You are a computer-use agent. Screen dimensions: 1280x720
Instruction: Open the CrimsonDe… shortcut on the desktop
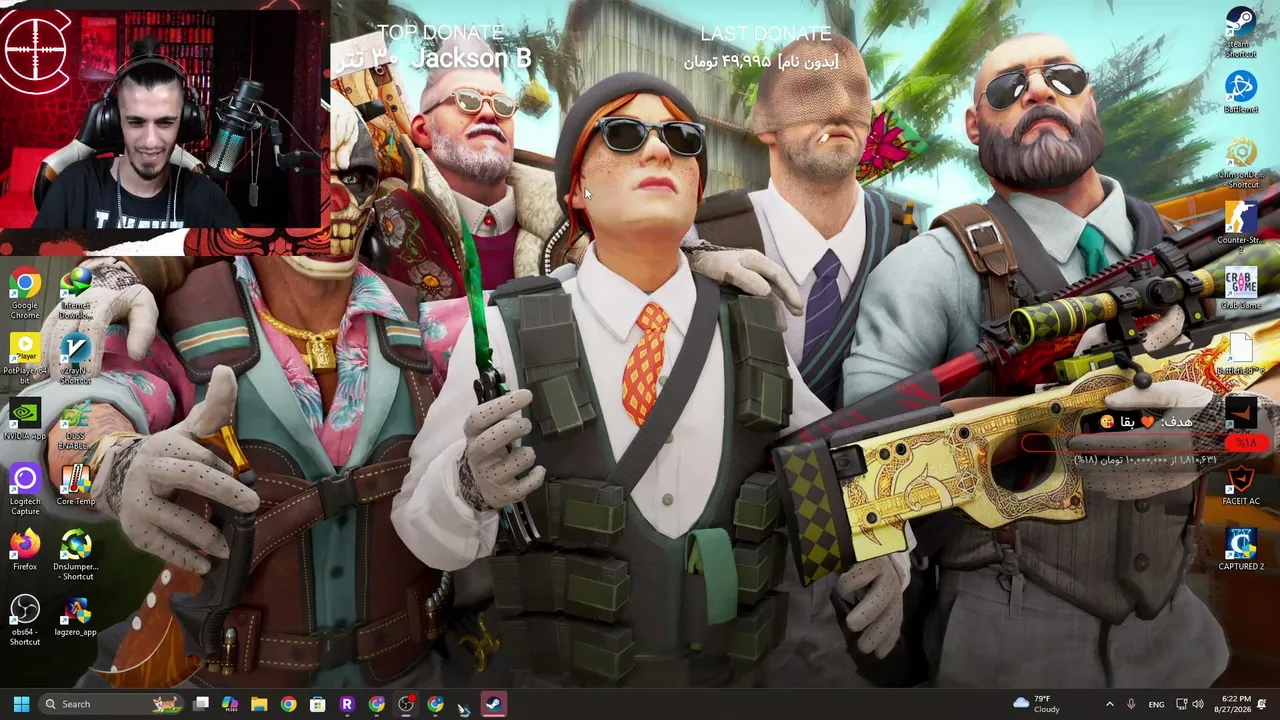pyautogui.click(x=1241, y=164)
